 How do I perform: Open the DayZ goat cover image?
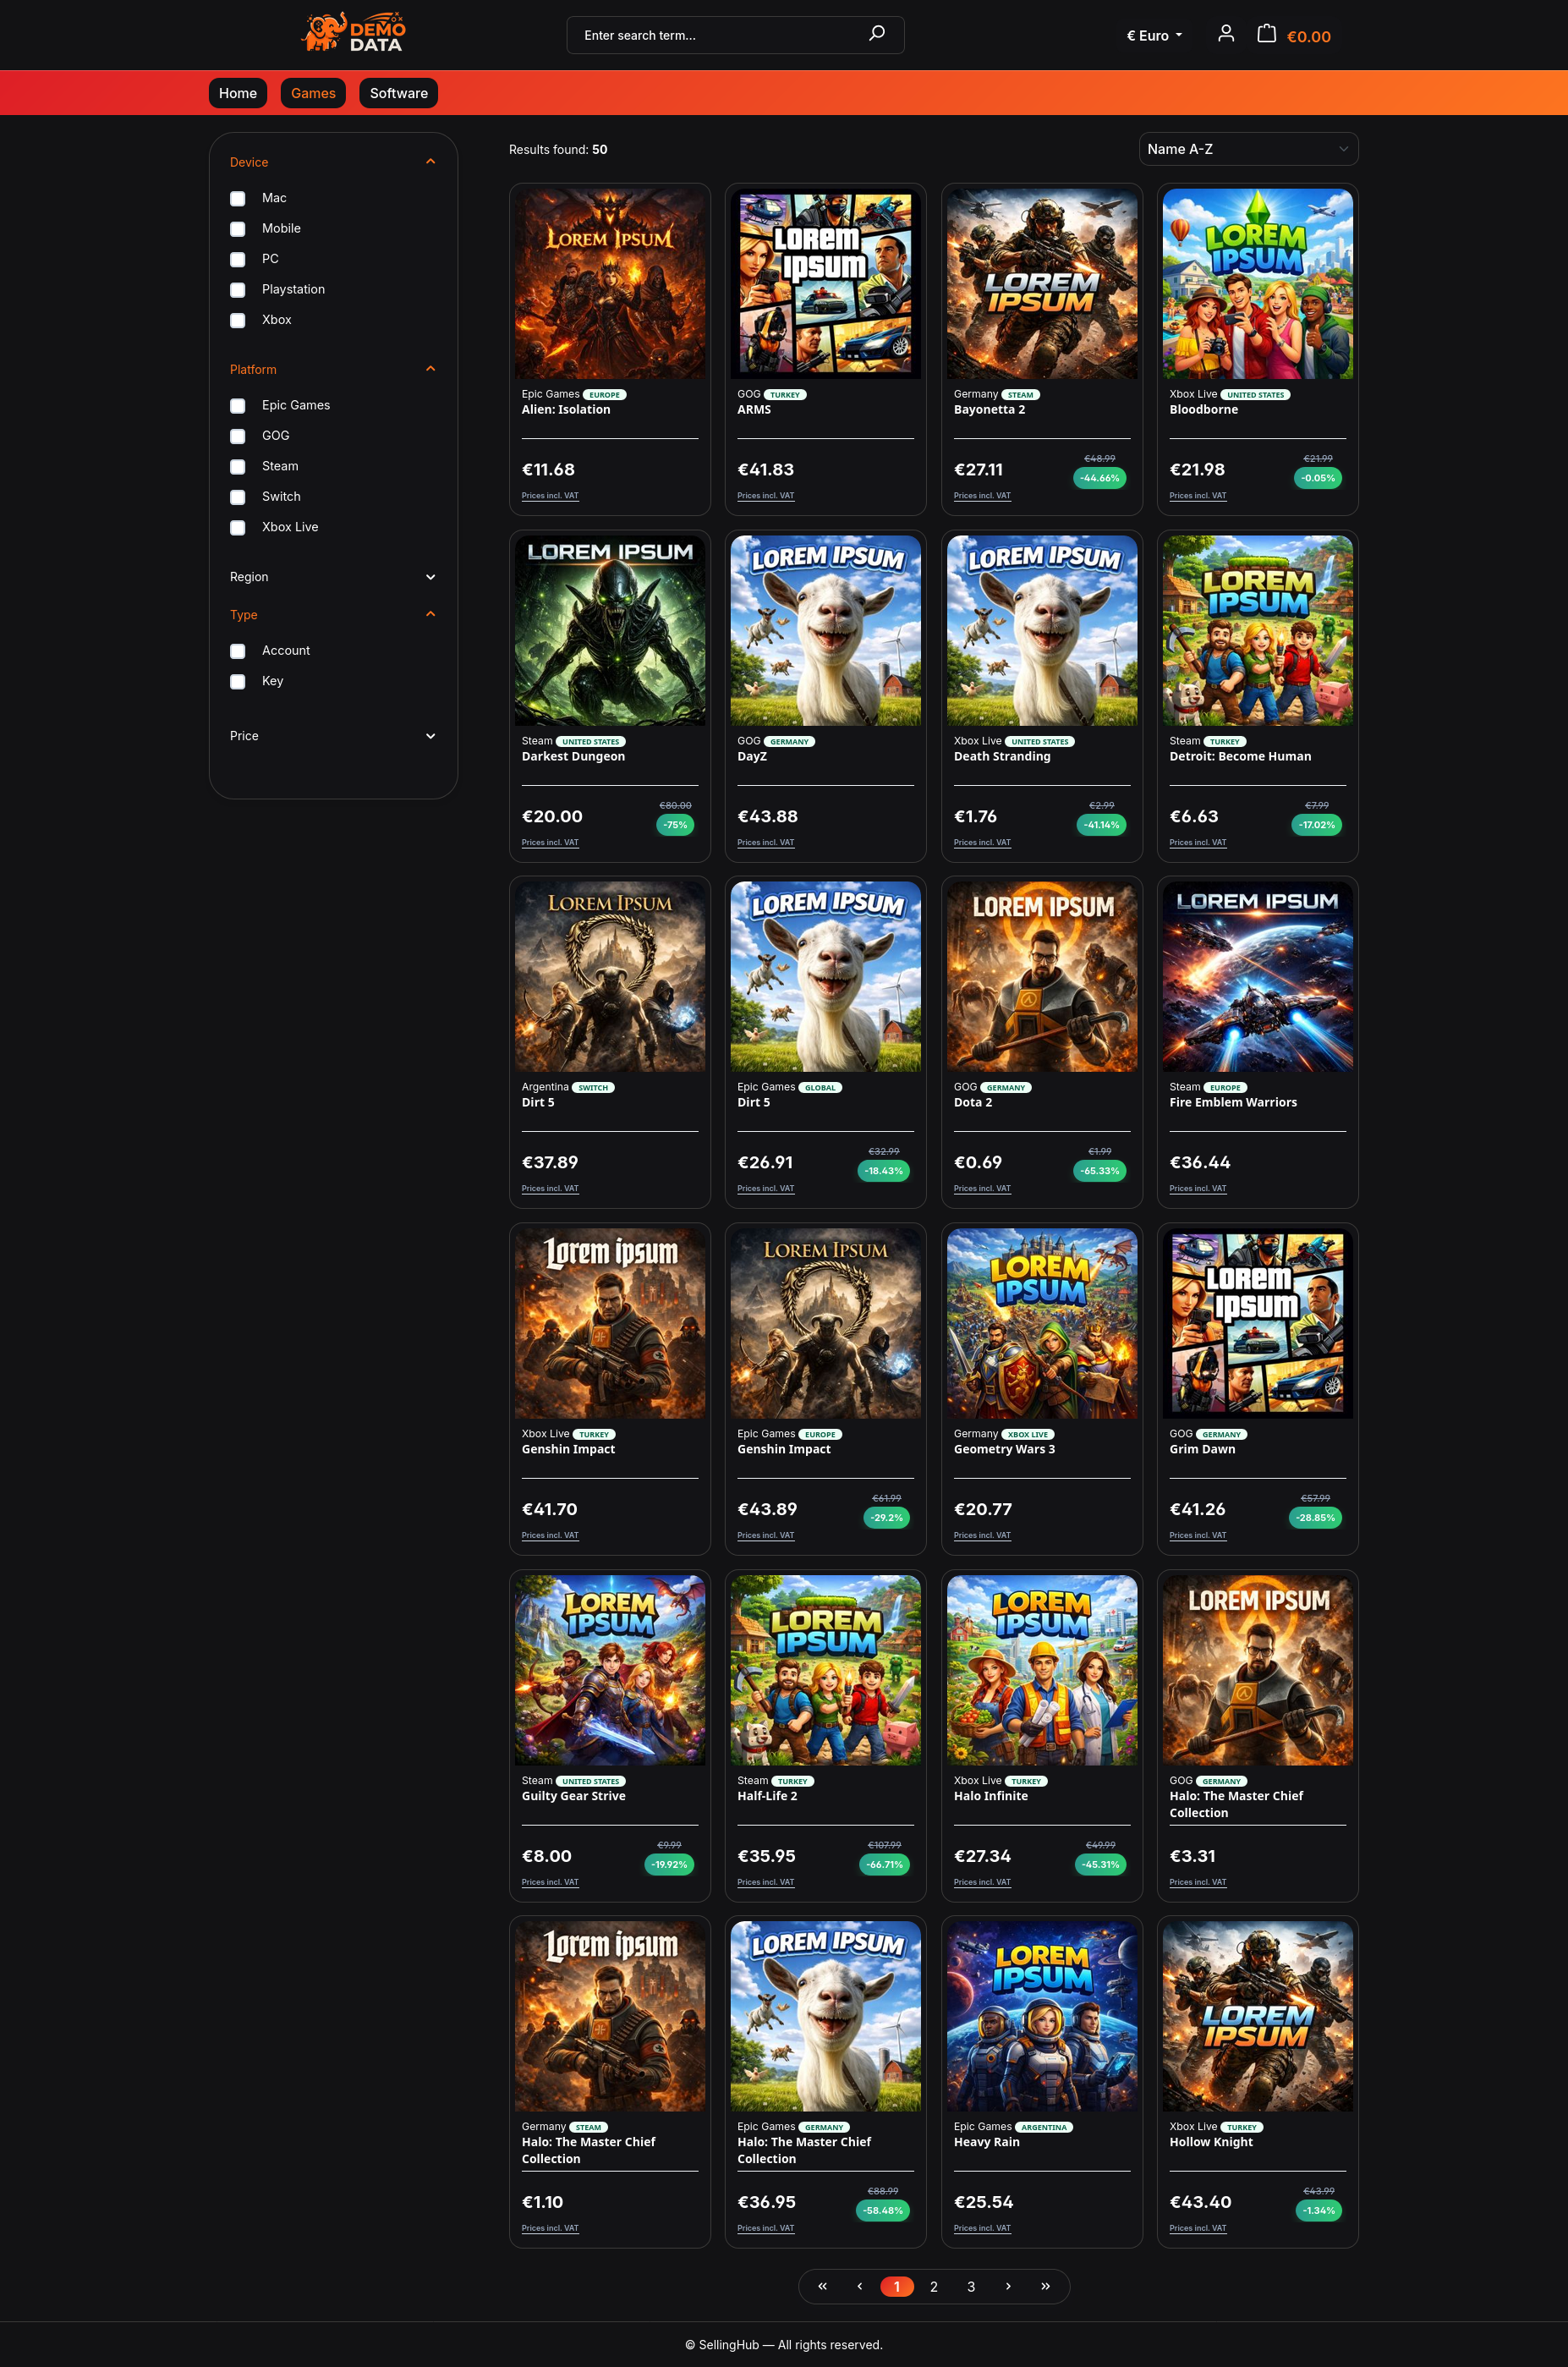[x=826, y=630]
